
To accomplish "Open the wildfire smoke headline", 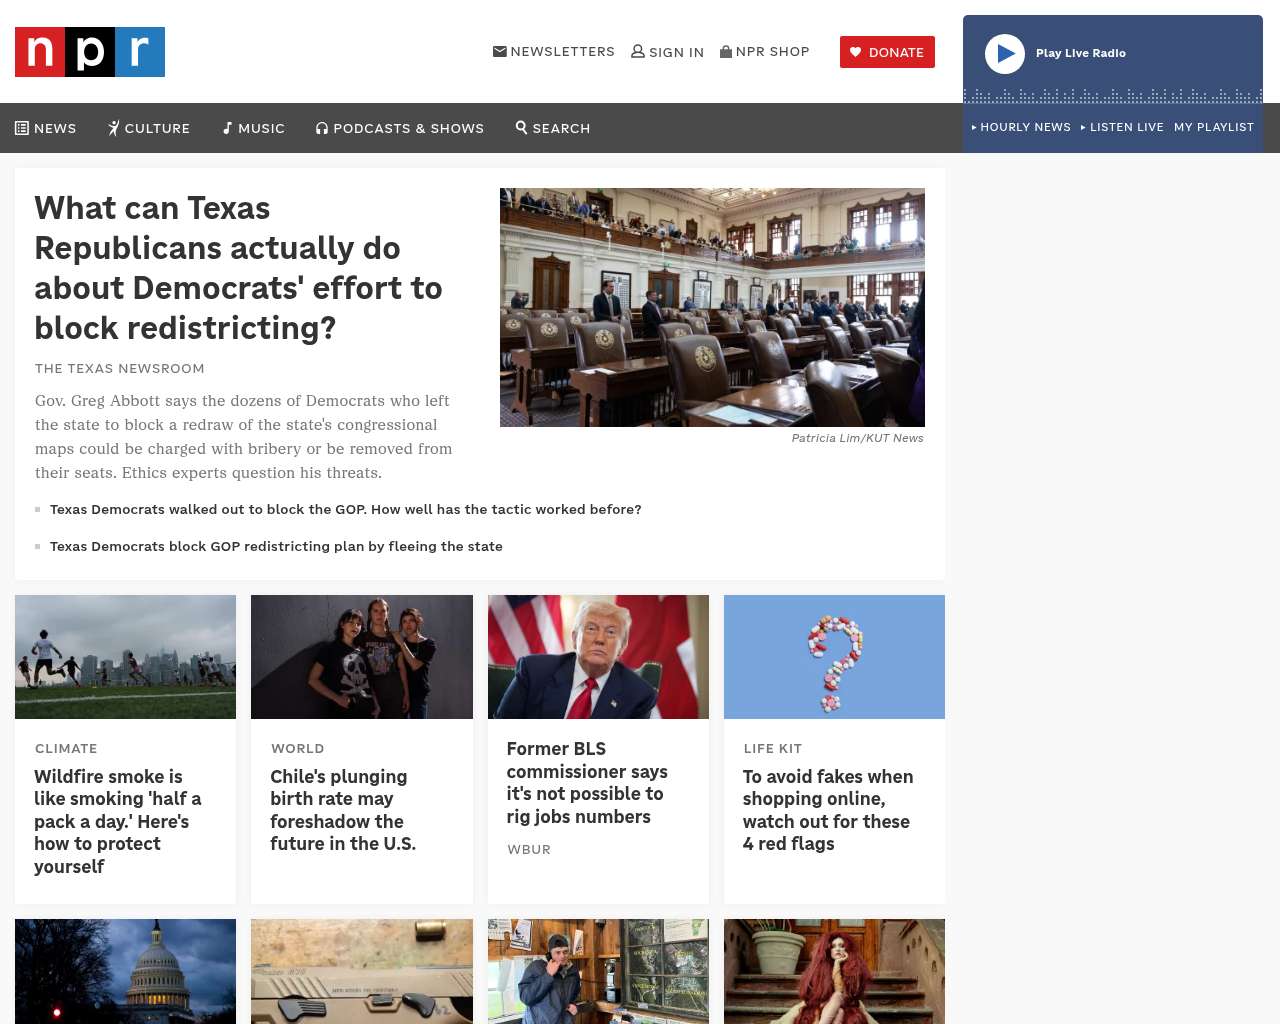I will pos(118,821).
